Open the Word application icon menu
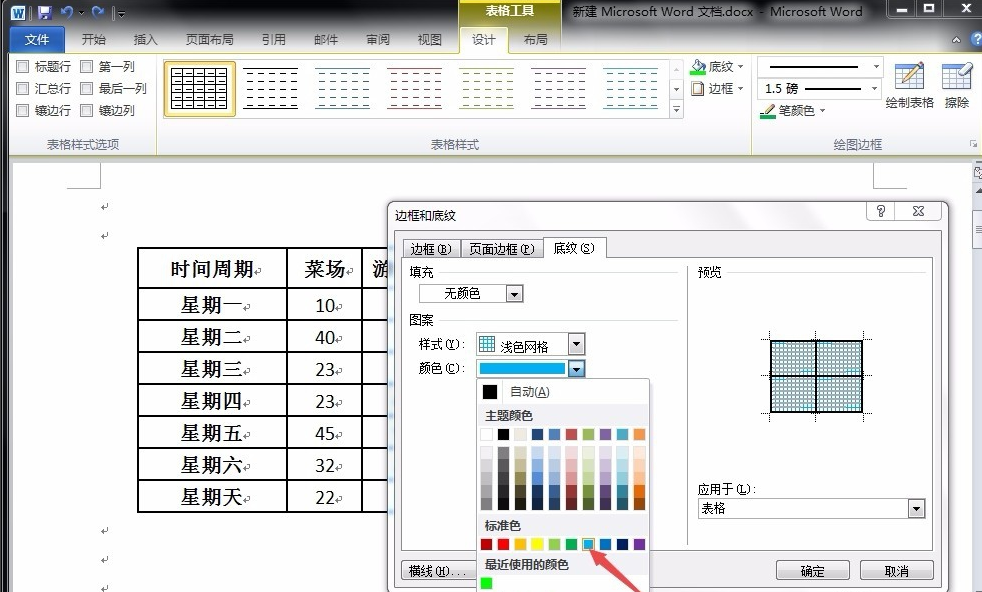This screenshot has height=592, width=982. click(18, 13)
